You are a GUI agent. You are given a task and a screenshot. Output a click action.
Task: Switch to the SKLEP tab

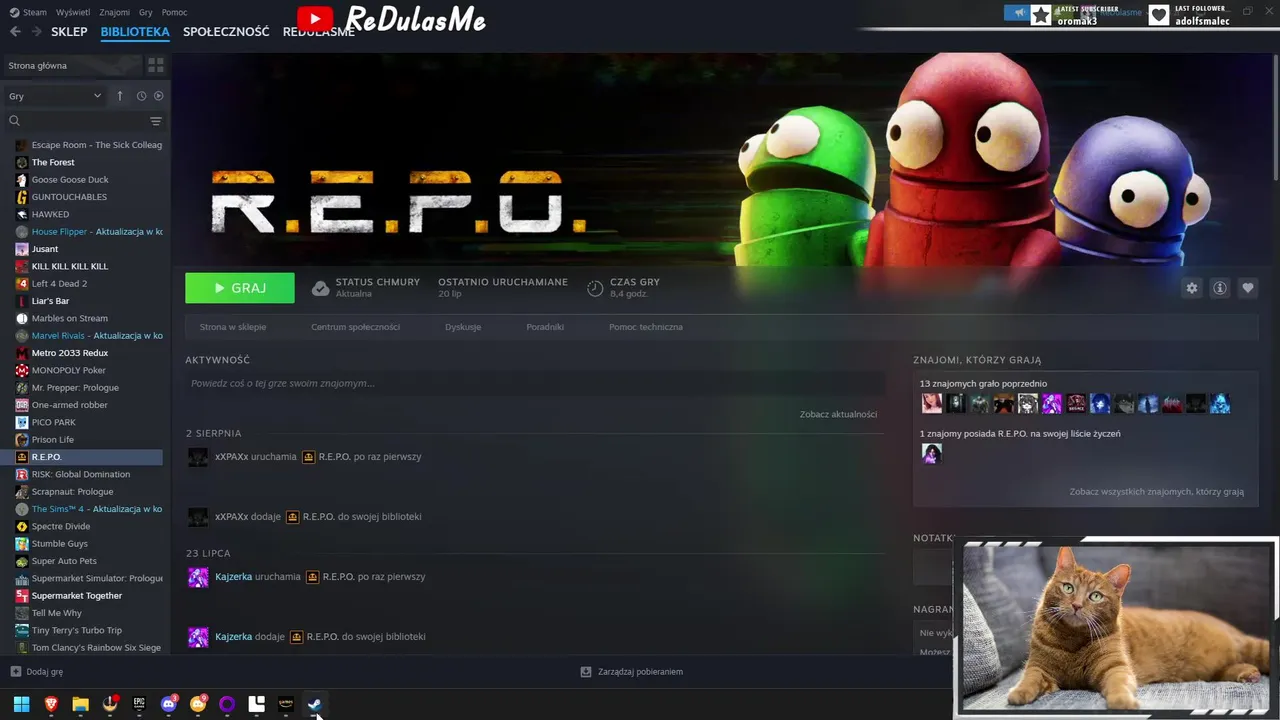pos(69,32)
